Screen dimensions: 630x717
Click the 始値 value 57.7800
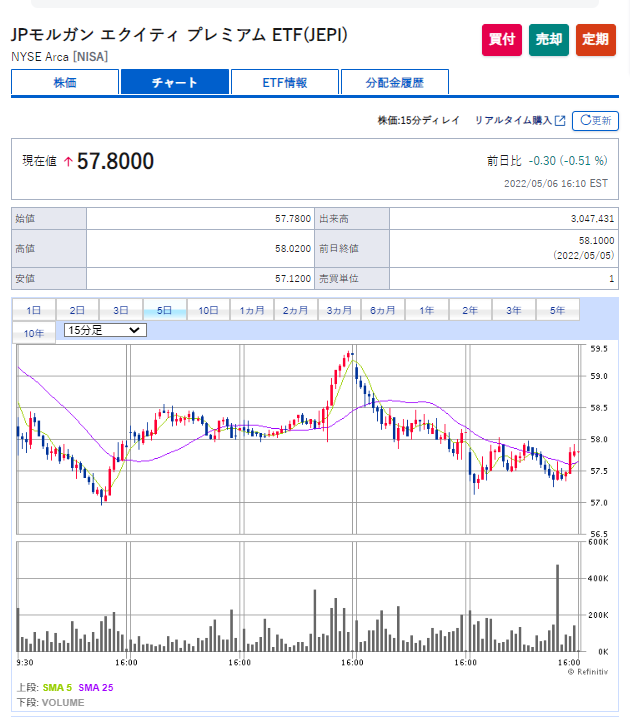[293, 219]
